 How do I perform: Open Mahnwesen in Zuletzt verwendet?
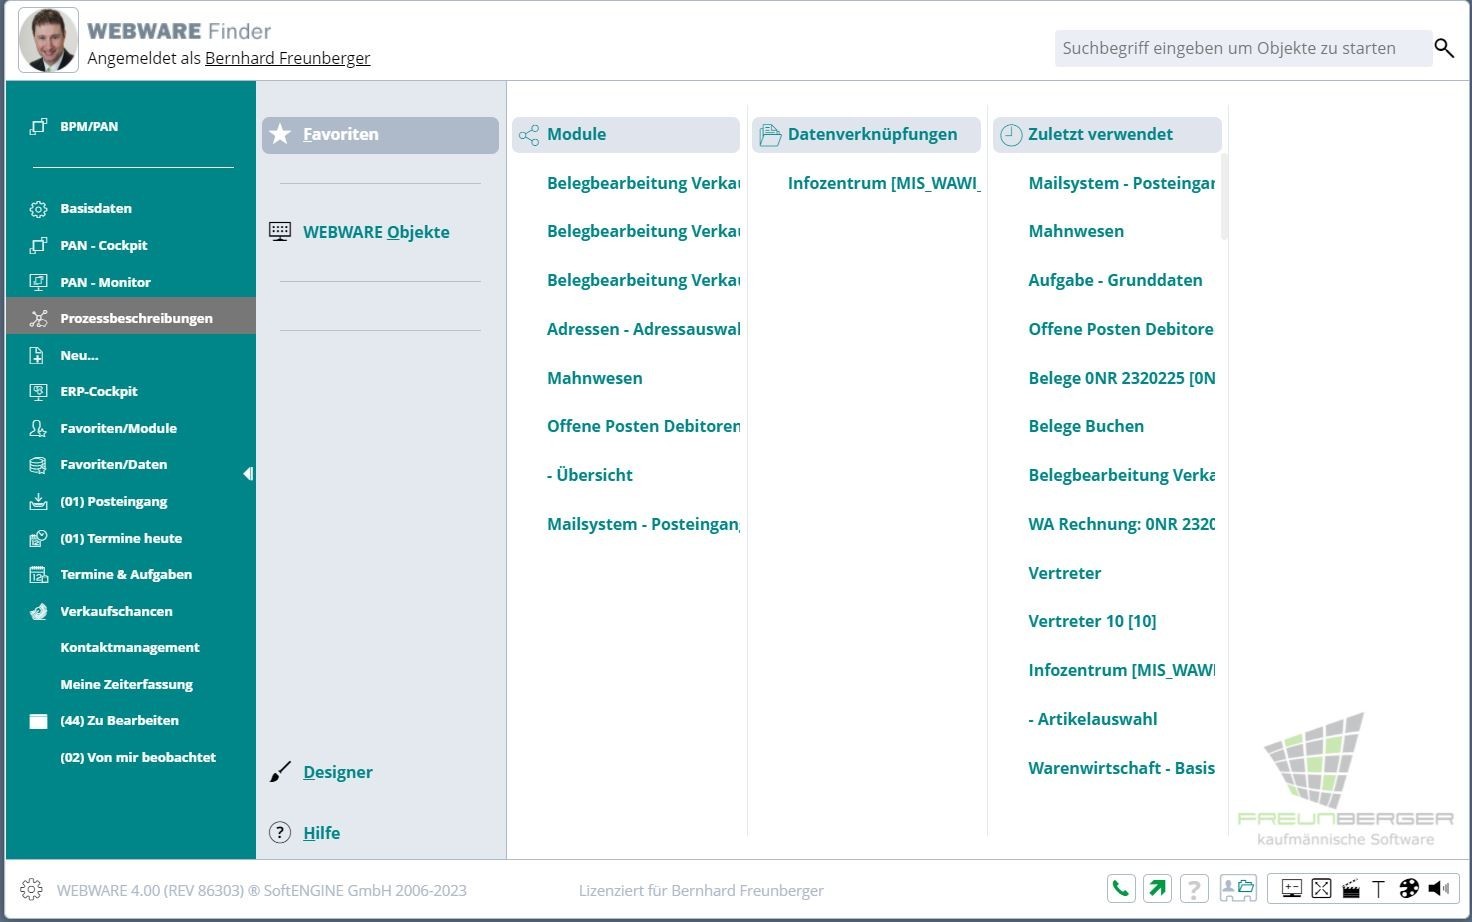tap(1076, 231)
